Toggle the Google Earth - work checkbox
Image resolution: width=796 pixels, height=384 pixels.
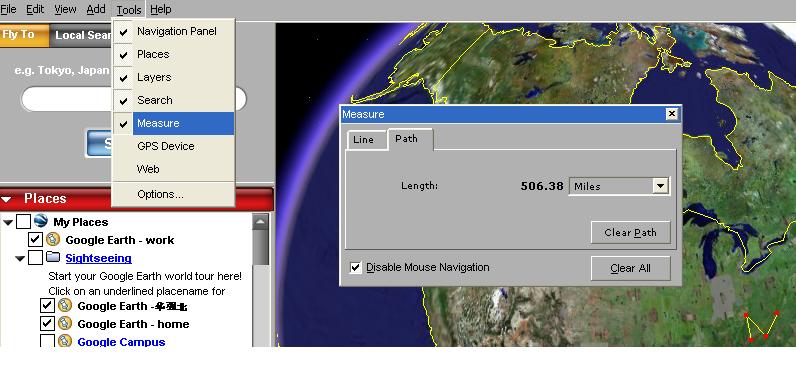35,239
